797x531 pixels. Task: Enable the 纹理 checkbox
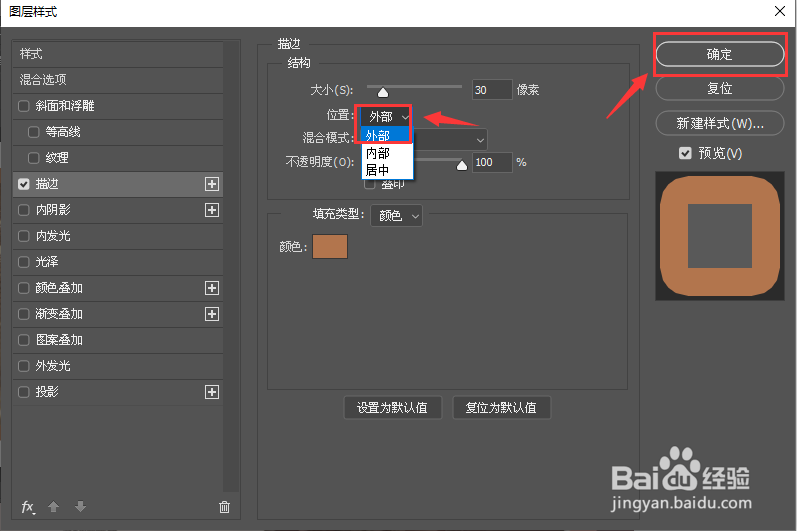click(34, 158)
